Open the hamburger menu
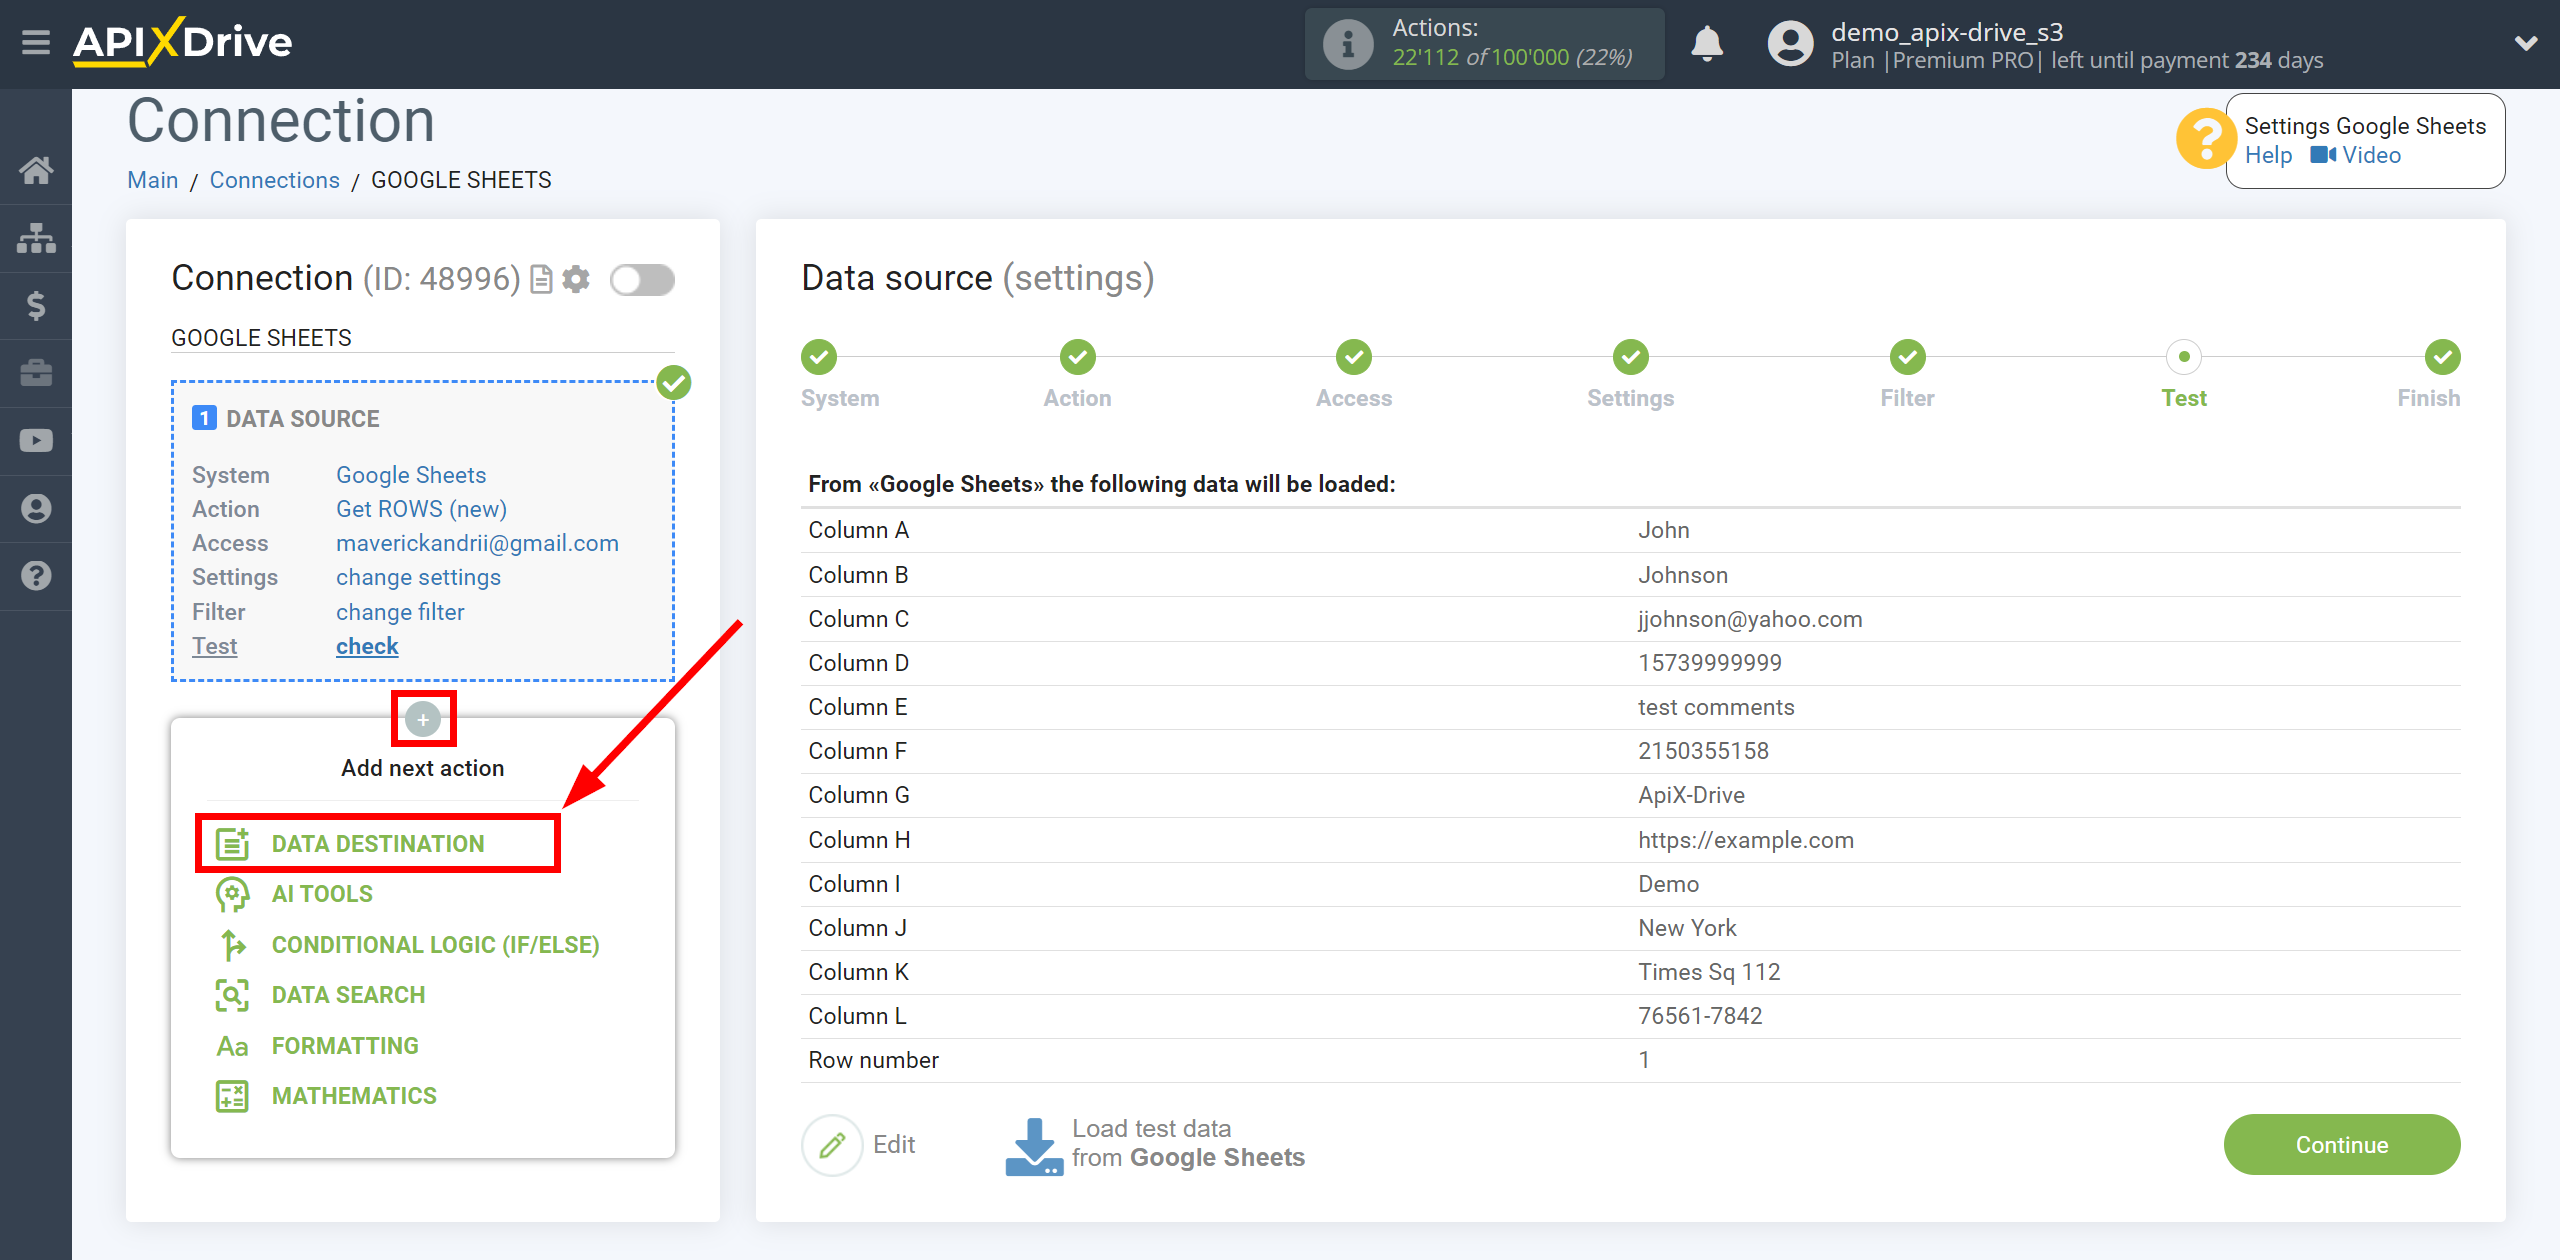The height and width of the screenshot is (1260, 2560). pyautogui.click(x=36, y=43)
